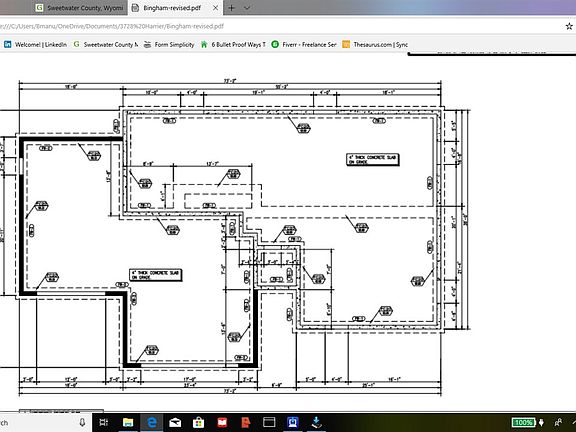
Task: Click the Edge browser taskbar icon
Action: tap(151, 422)
